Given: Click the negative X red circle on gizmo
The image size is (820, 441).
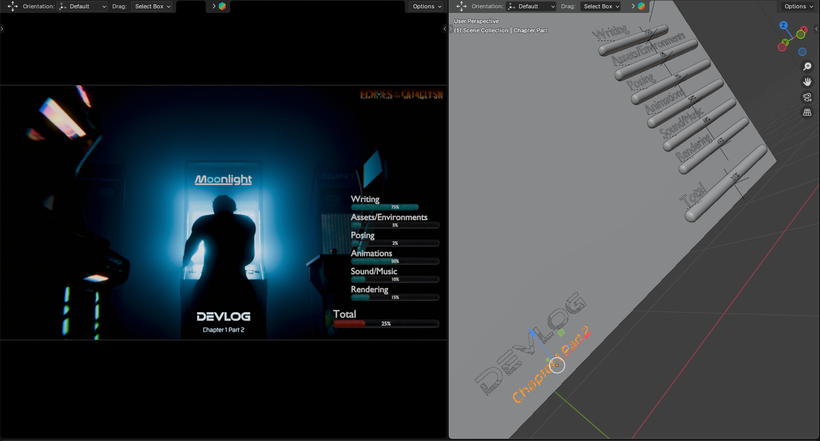Looking at the screenshot, I should pyautogui.click(x=782, y=47).
